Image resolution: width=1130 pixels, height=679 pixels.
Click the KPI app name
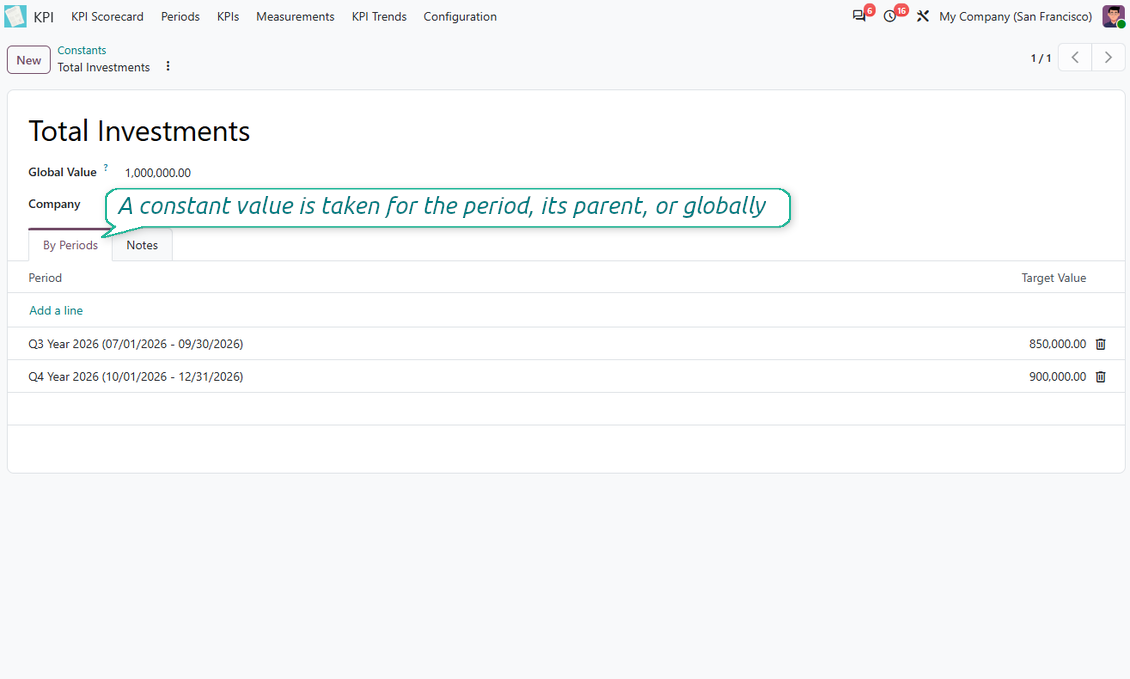43,17
